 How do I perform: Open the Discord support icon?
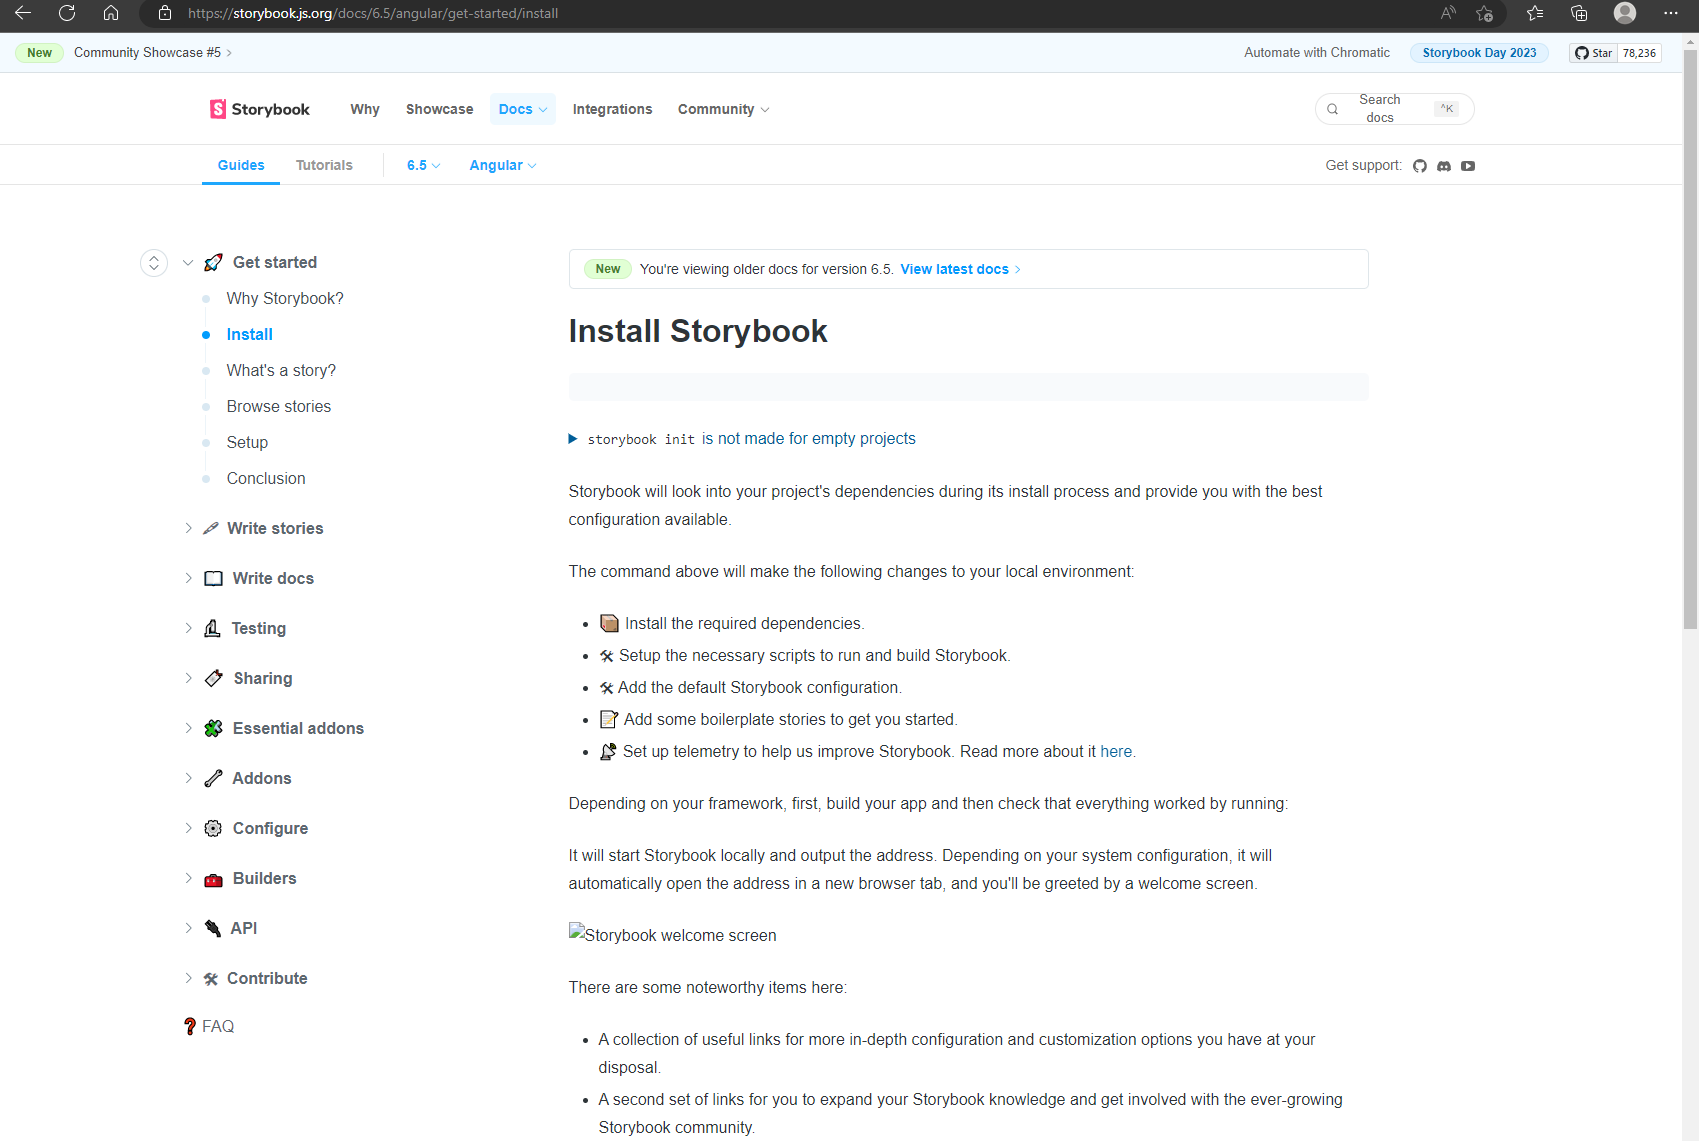coord(1444,165)
